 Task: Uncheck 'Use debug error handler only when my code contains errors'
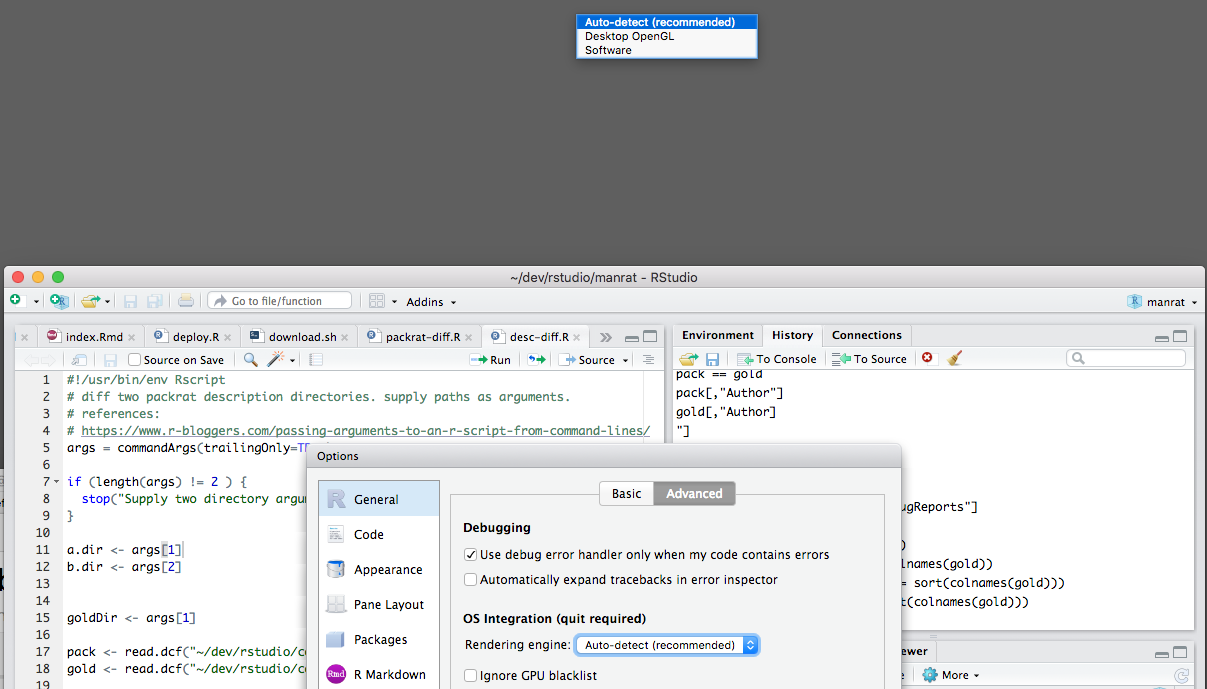pyautogui.click(x=470, y=554)
